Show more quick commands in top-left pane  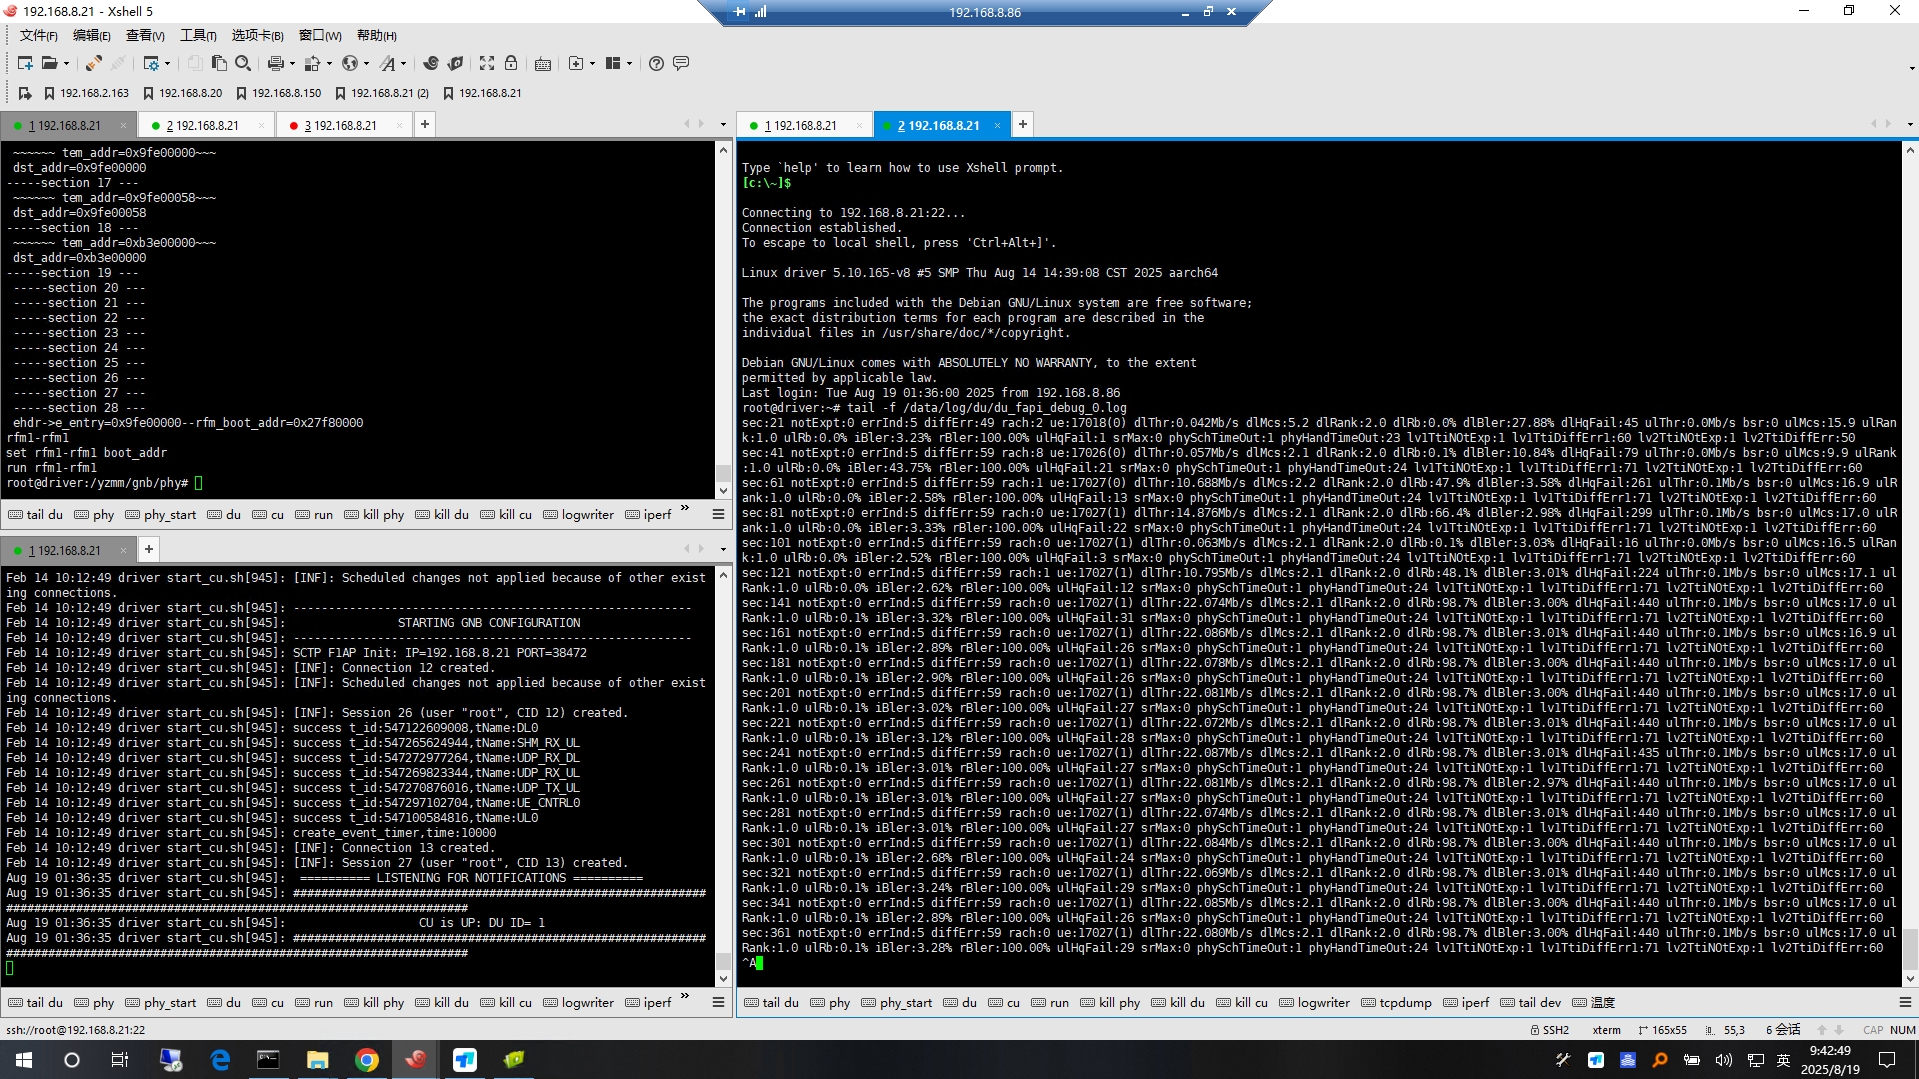coord(685,508)
